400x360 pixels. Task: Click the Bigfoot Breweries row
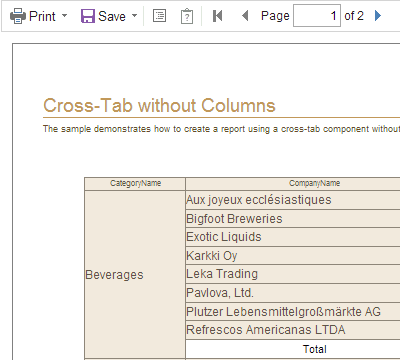[293, 219]
